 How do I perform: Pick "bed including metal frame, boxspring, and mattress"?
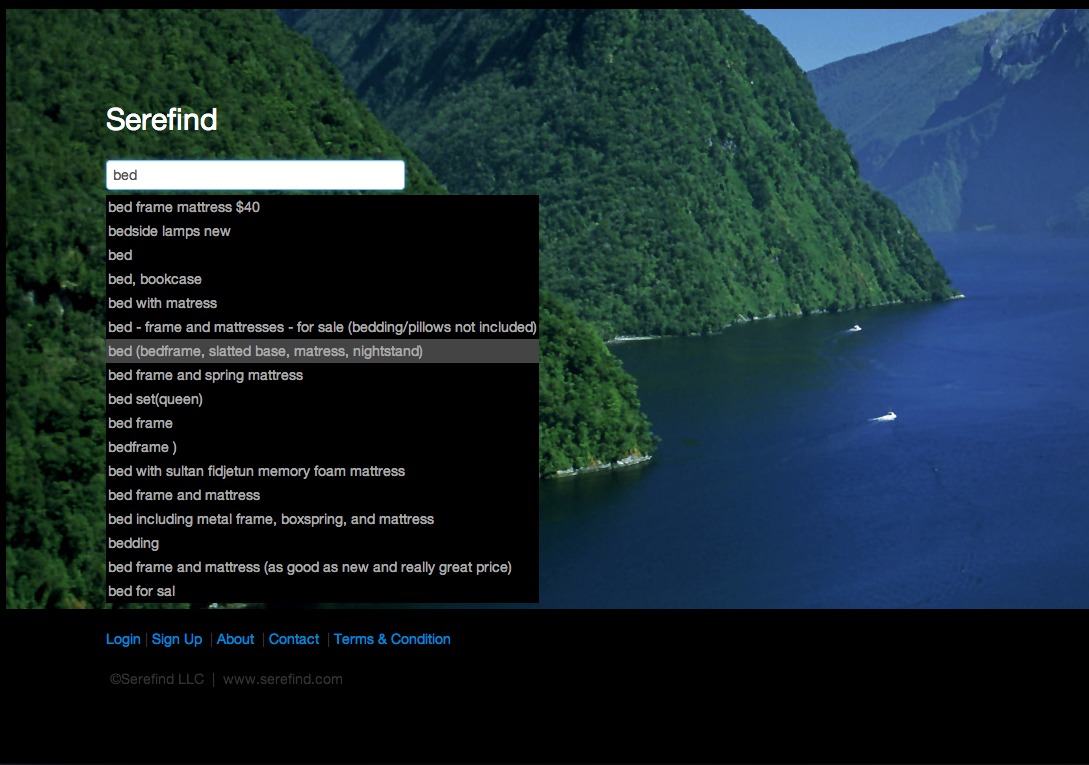(322, 519)
